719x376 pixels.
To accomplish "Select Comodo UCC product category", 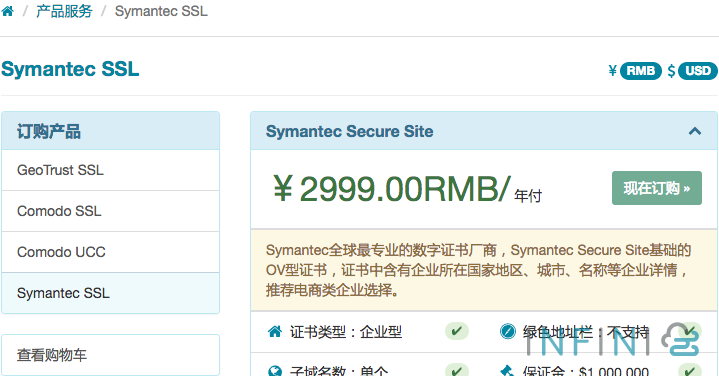I will click(x=111, y=252).
